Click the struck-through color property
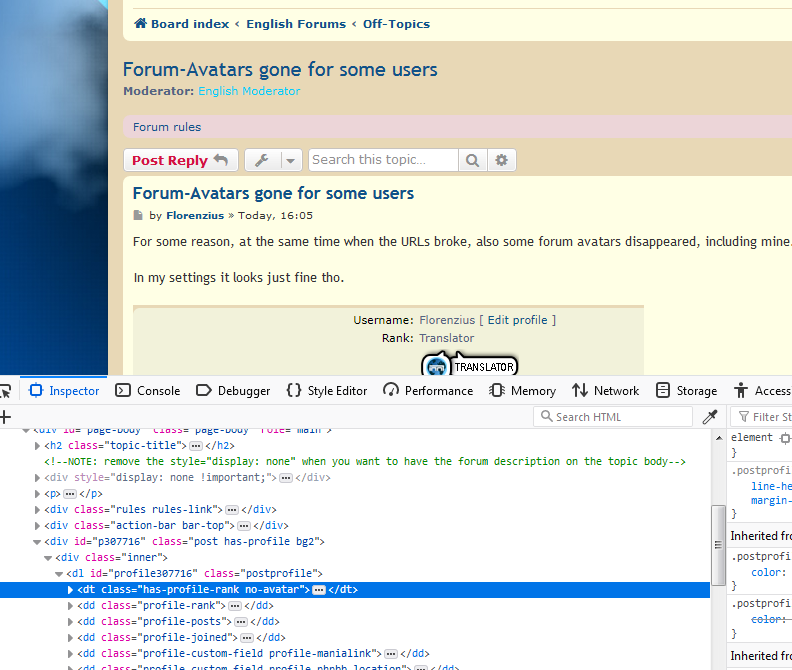Viewport: 792px width, 670px height. [x=771, y=619]
